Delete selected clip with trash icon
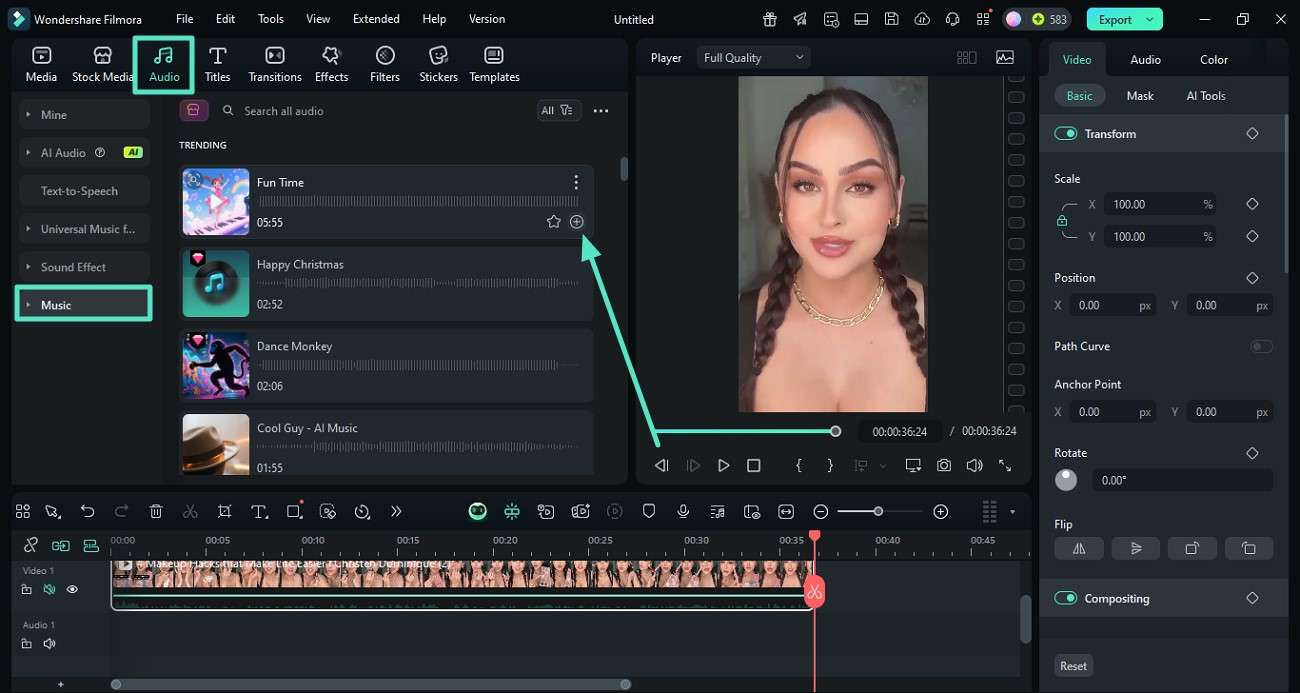Image resolution: width=1300 pixels, height=693 pixels. (x=156, y=511)
